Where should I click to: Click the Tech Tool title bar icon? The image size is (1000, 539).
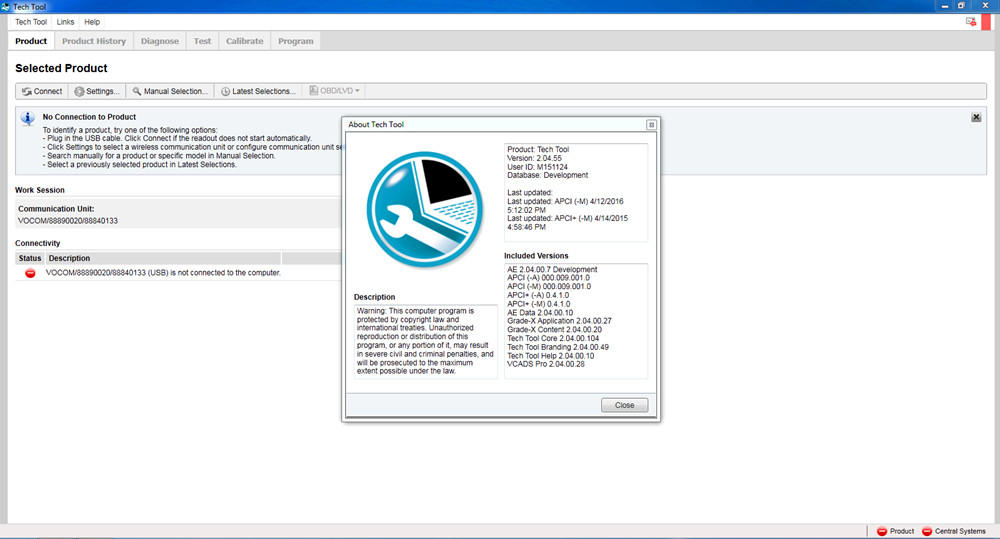(x=6, y=6)
